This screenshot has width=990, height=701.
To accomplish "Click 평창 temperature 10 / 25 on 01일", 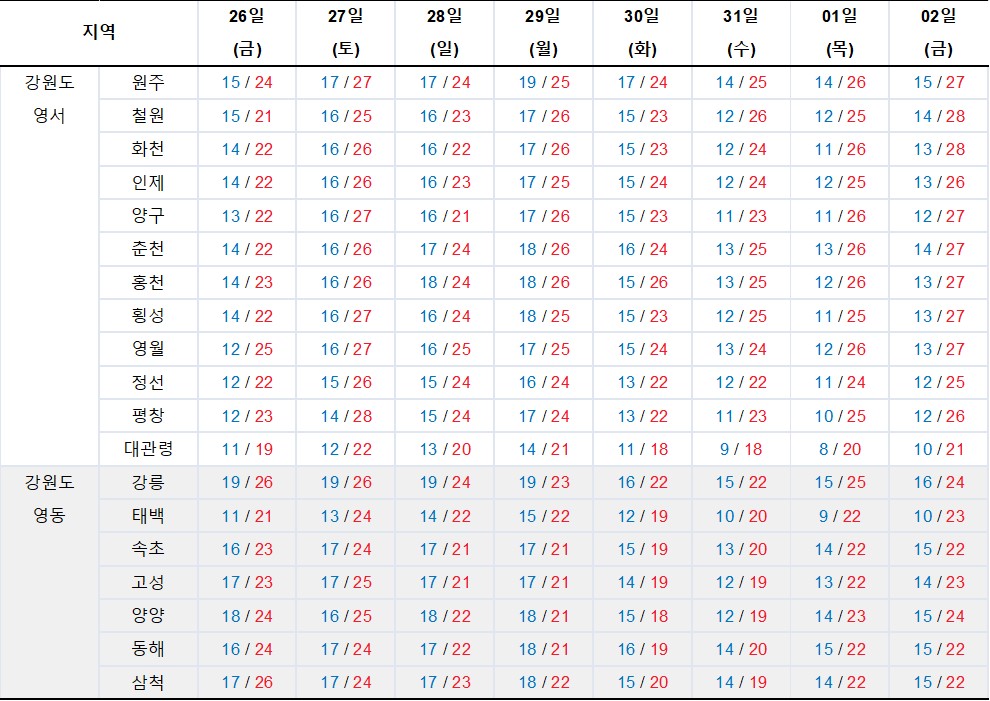I will coord(840,416).
